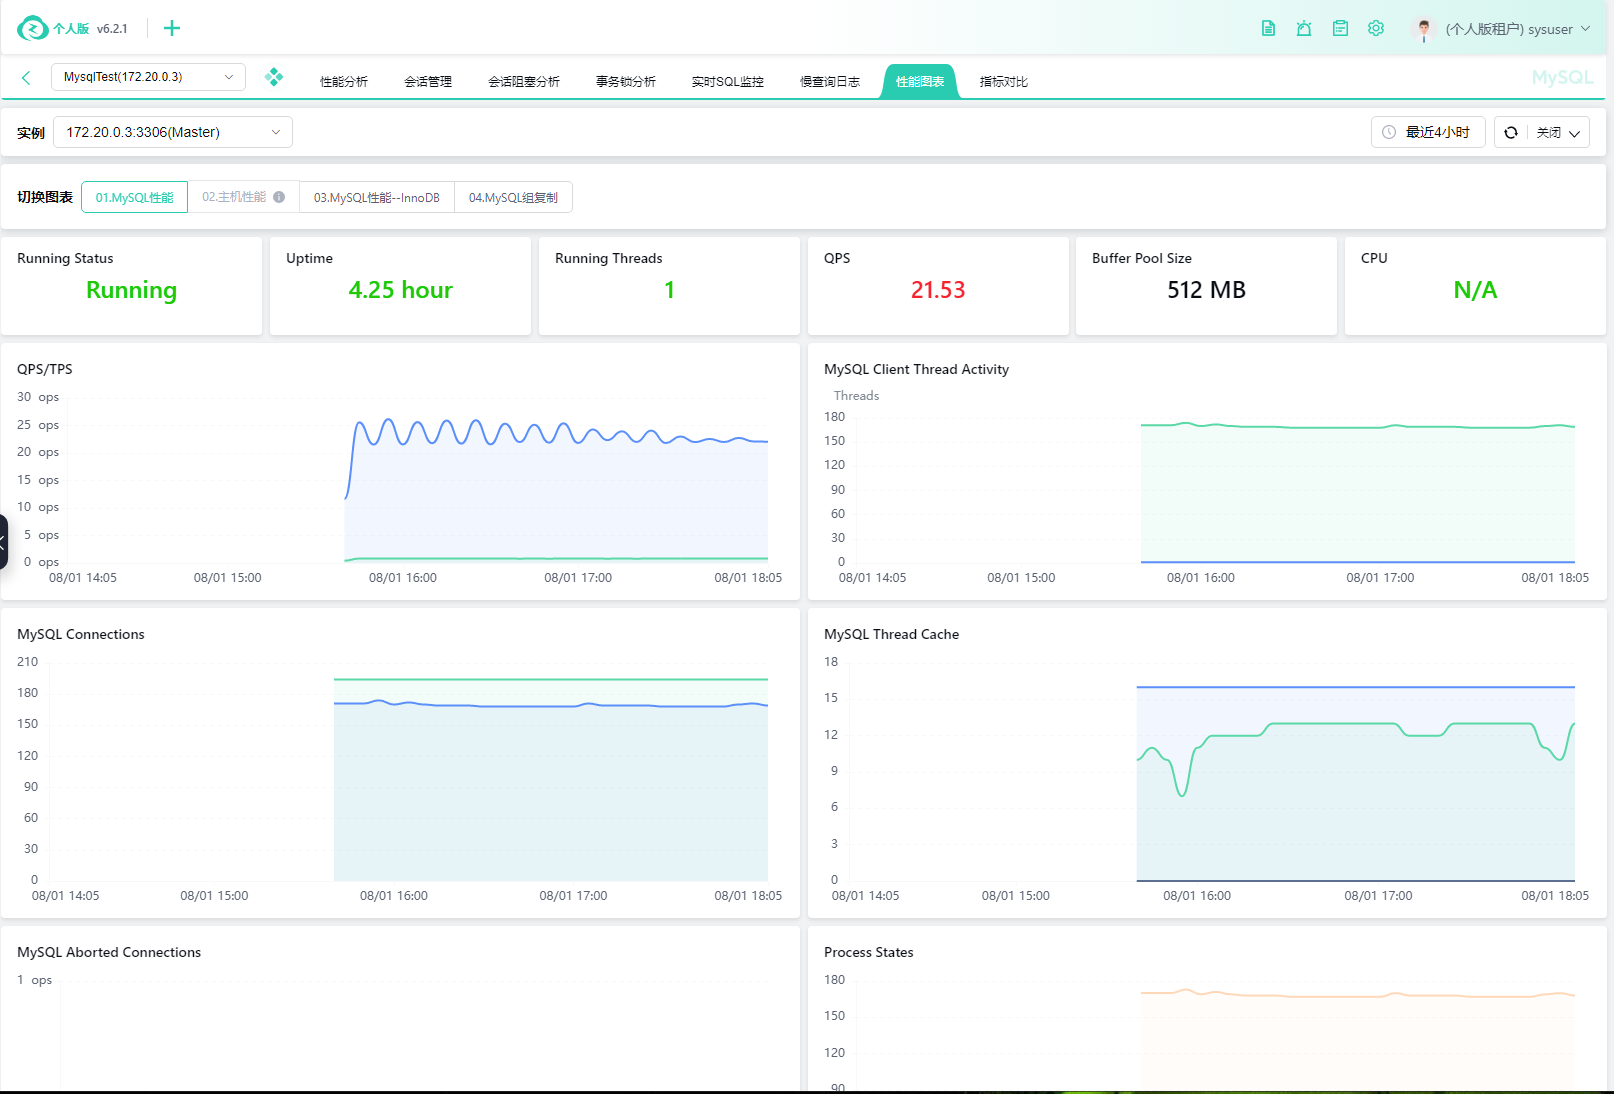Screen dimensions: 1614x1094
Task: Switch to the 会话管理 tab
Action: point(428,82)
